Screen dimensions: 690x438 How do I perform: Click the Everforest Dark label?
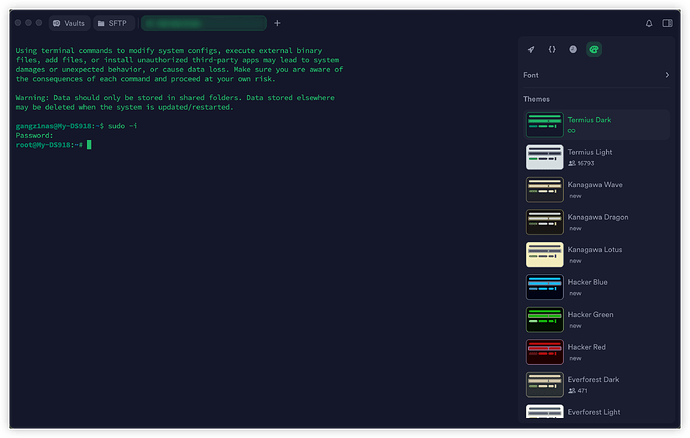point(593,379)
